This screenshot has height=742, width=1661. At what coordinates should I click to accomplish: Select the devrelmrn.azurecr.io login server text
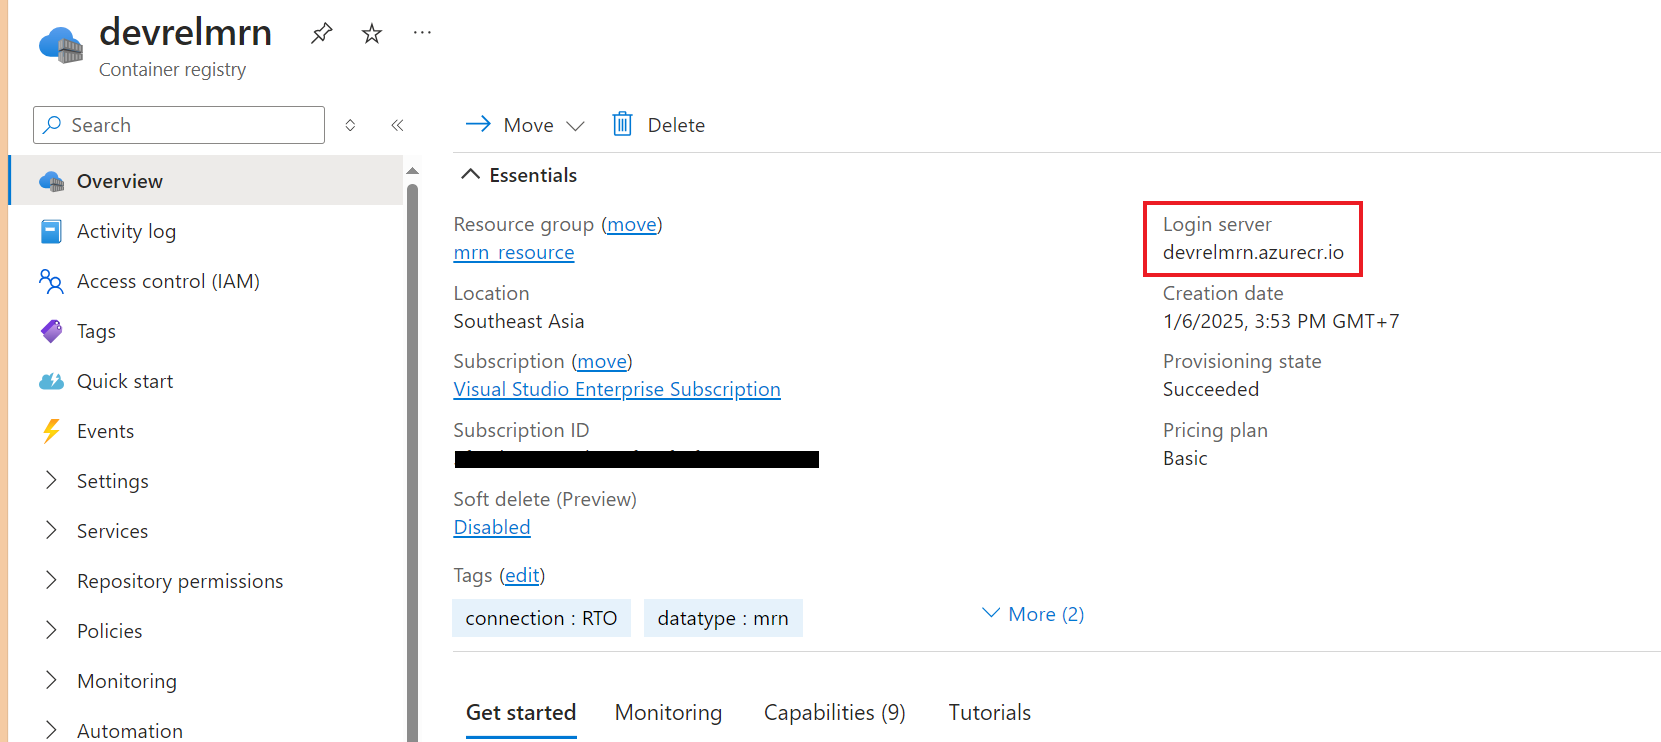[x=1253, y=252]
